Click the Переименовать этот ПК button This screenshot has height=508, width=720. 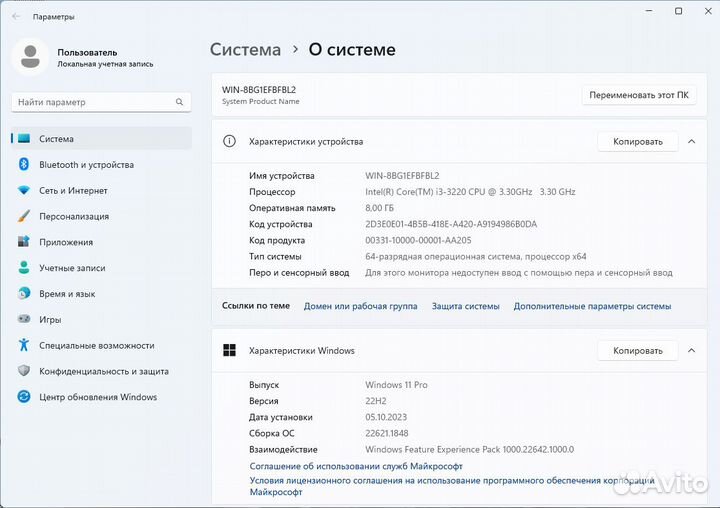(x=639, y=95)
